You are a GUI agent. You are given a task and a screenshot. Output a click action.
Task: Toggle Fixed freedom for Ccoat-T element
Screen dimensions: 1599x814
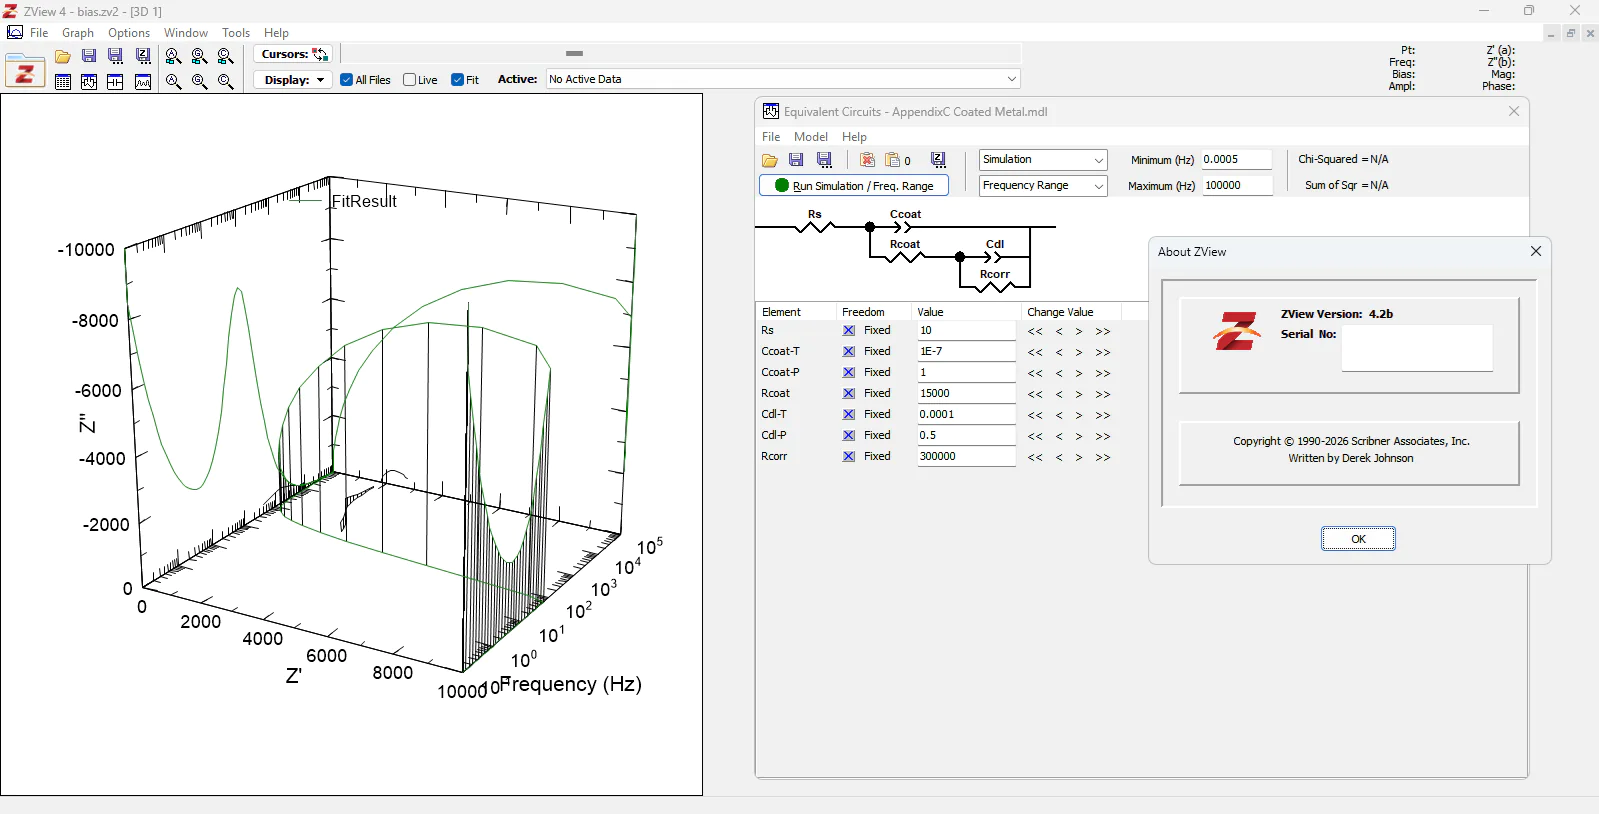click(849, 352)
